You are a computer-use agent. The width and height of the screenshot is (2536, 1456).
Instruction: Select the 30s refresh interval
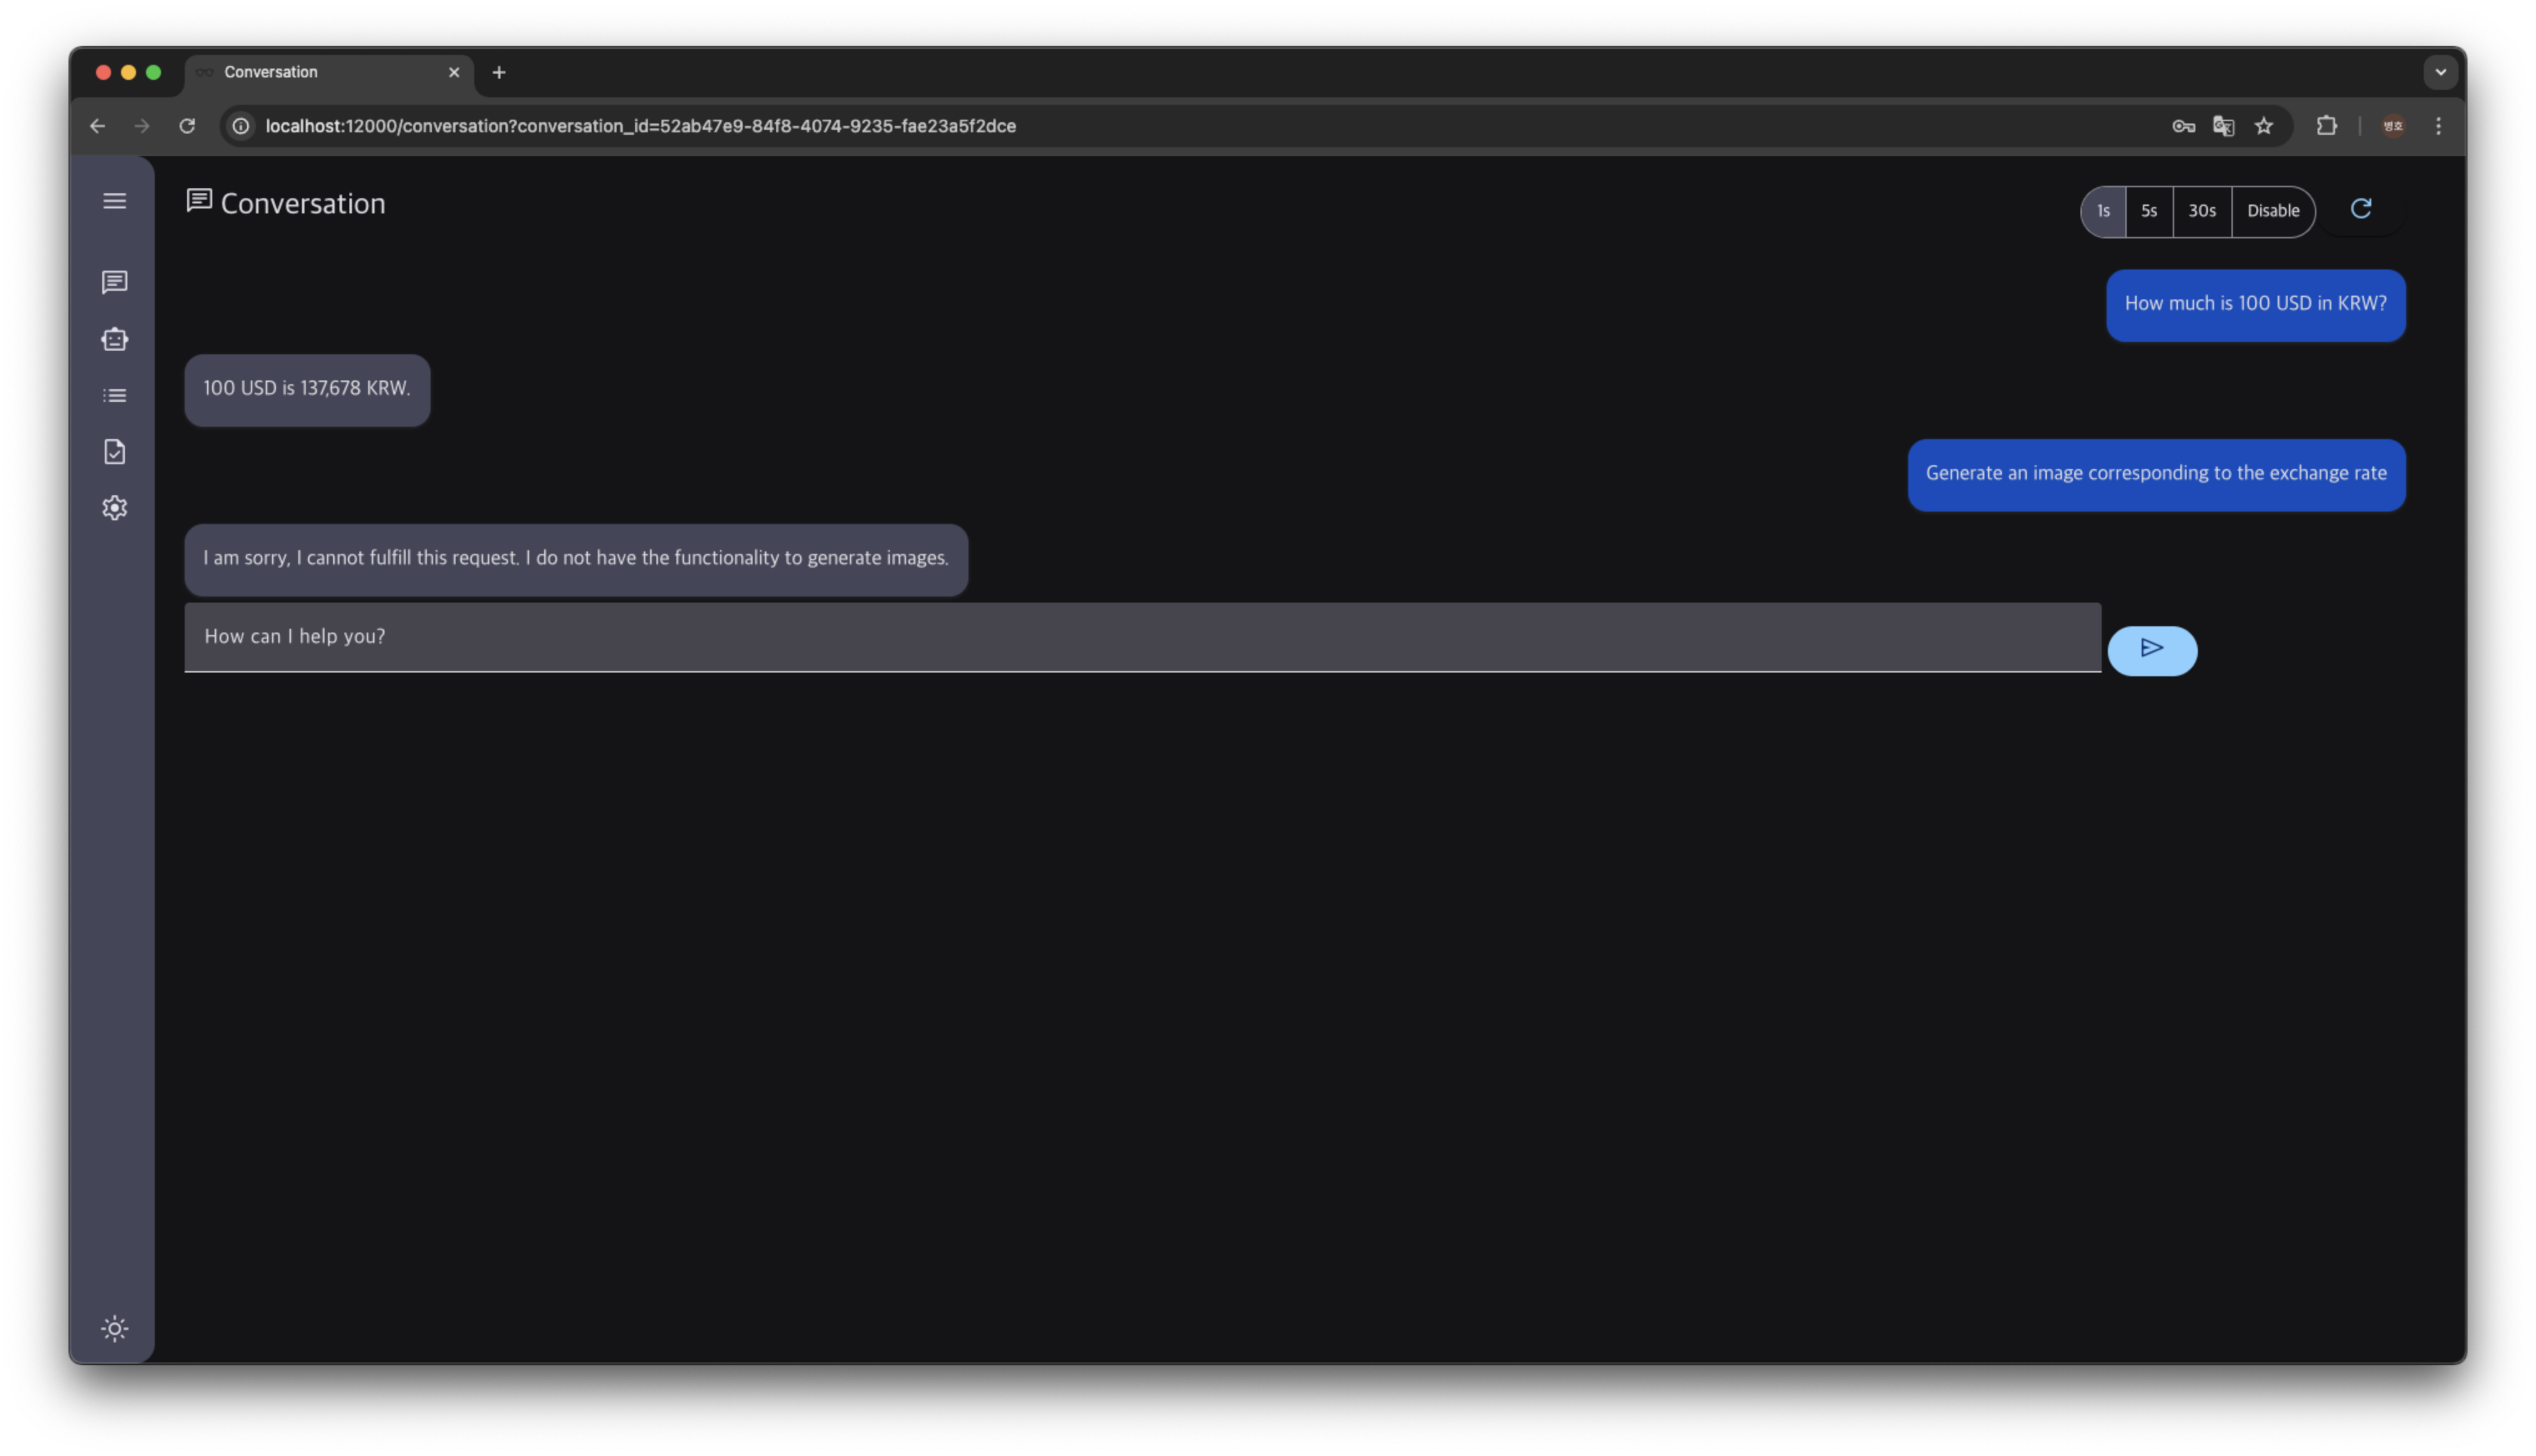click(x=2202, y=211)
